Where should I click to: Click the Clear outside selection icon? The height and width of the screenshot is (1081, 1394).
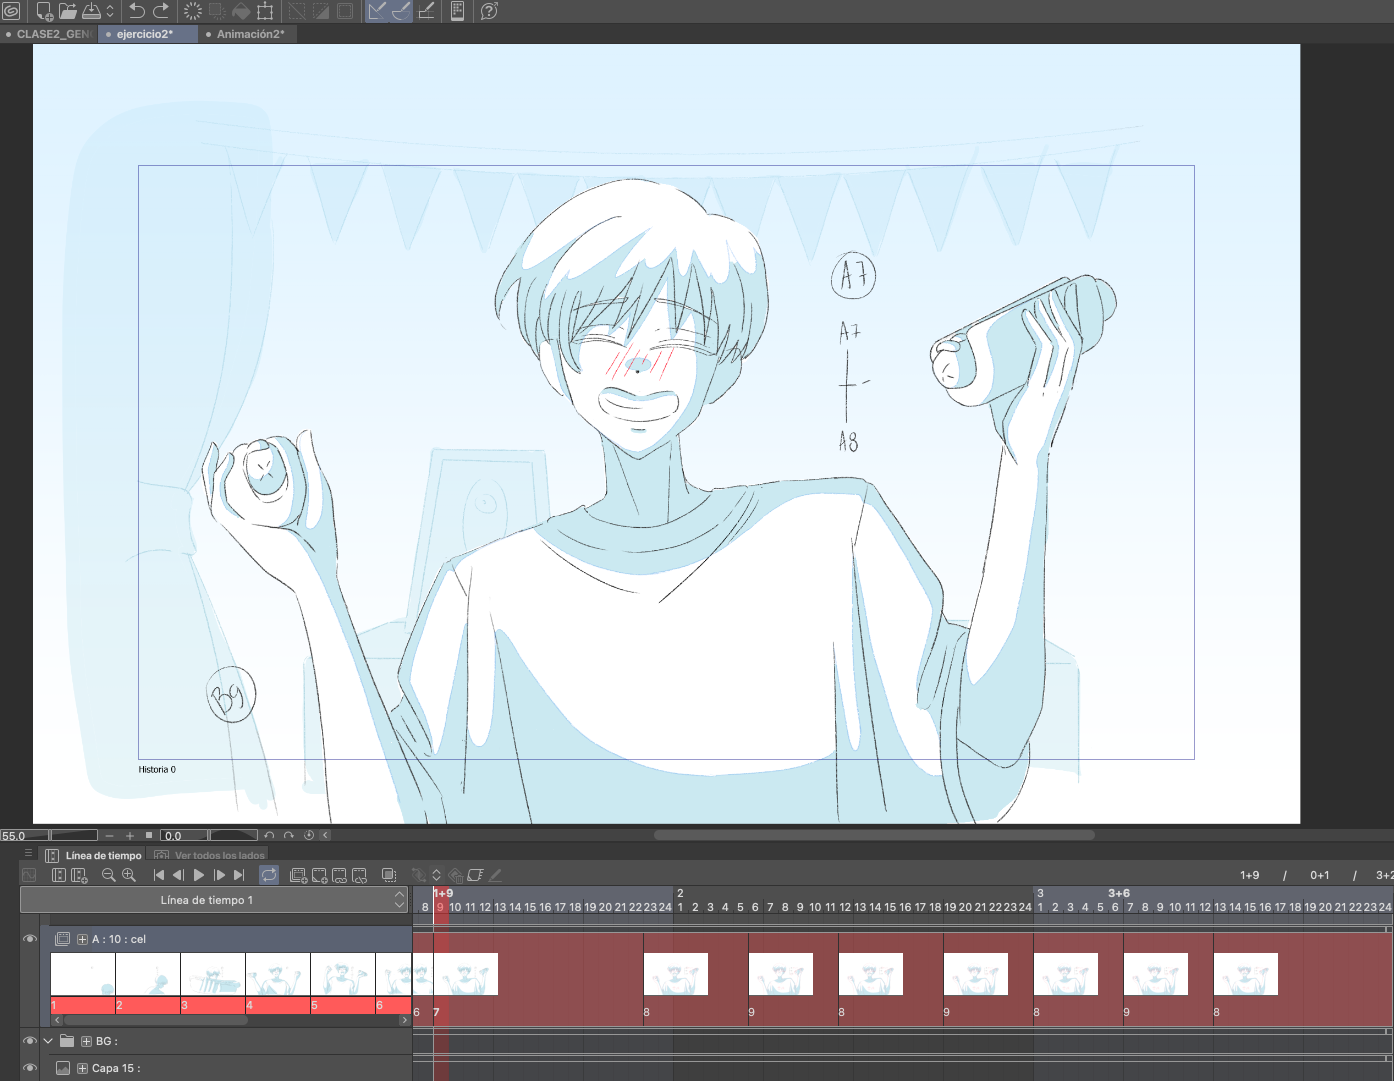(x=217, y=11)
